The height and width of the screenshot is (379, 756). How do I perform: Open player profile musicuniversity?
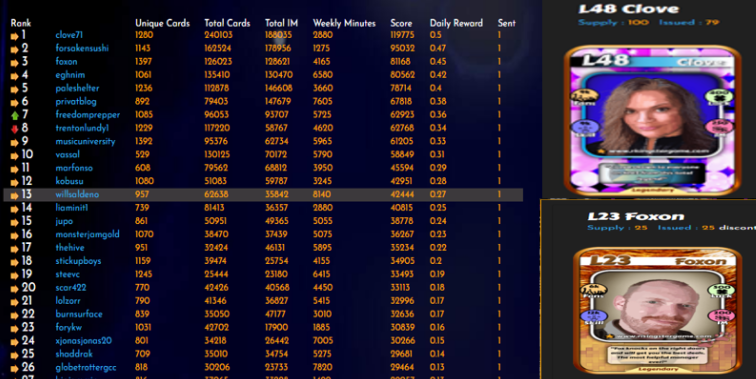[x=85, y=141]
